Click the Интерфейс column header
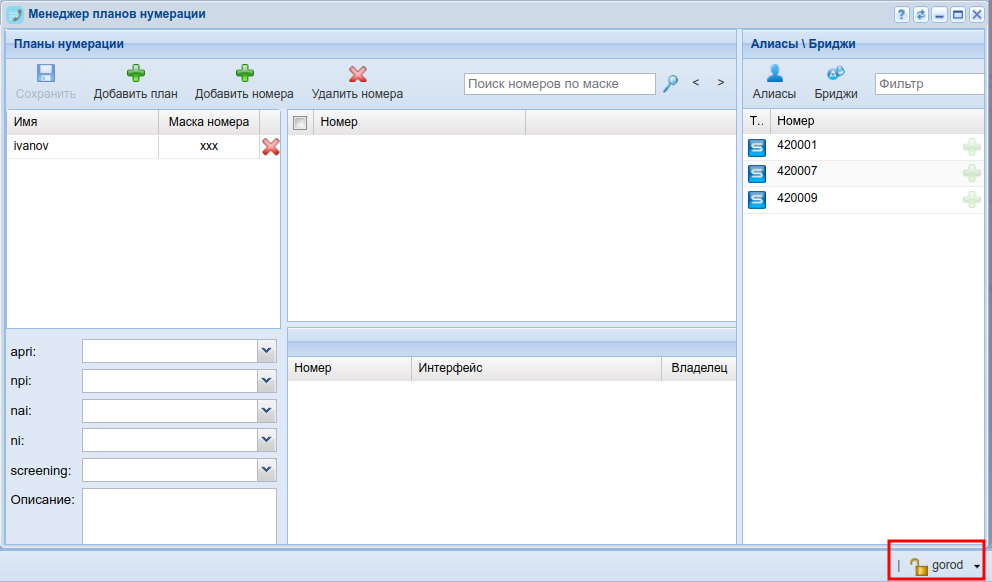 point(536,368)
